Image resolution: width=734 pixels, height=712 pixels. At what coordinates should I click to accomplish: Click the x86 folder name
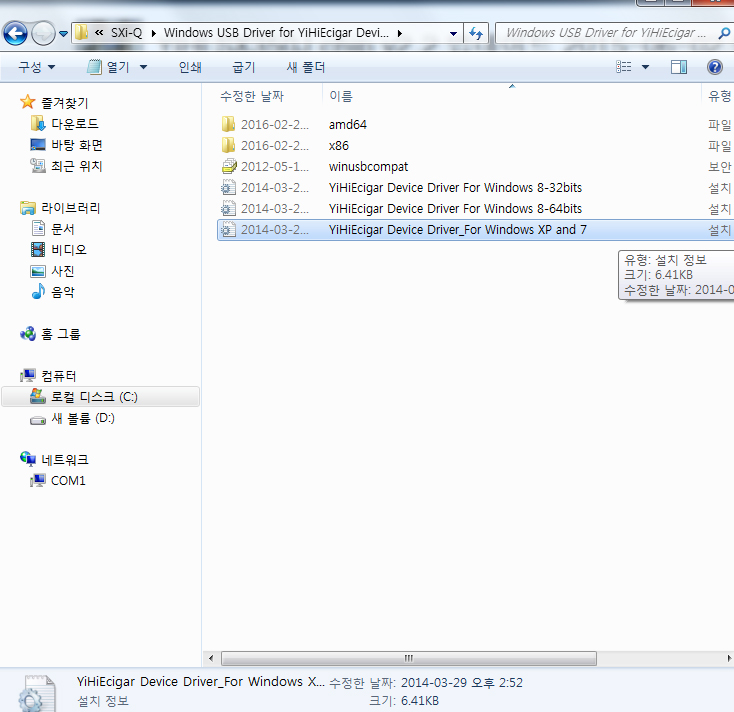pos(338,146)
